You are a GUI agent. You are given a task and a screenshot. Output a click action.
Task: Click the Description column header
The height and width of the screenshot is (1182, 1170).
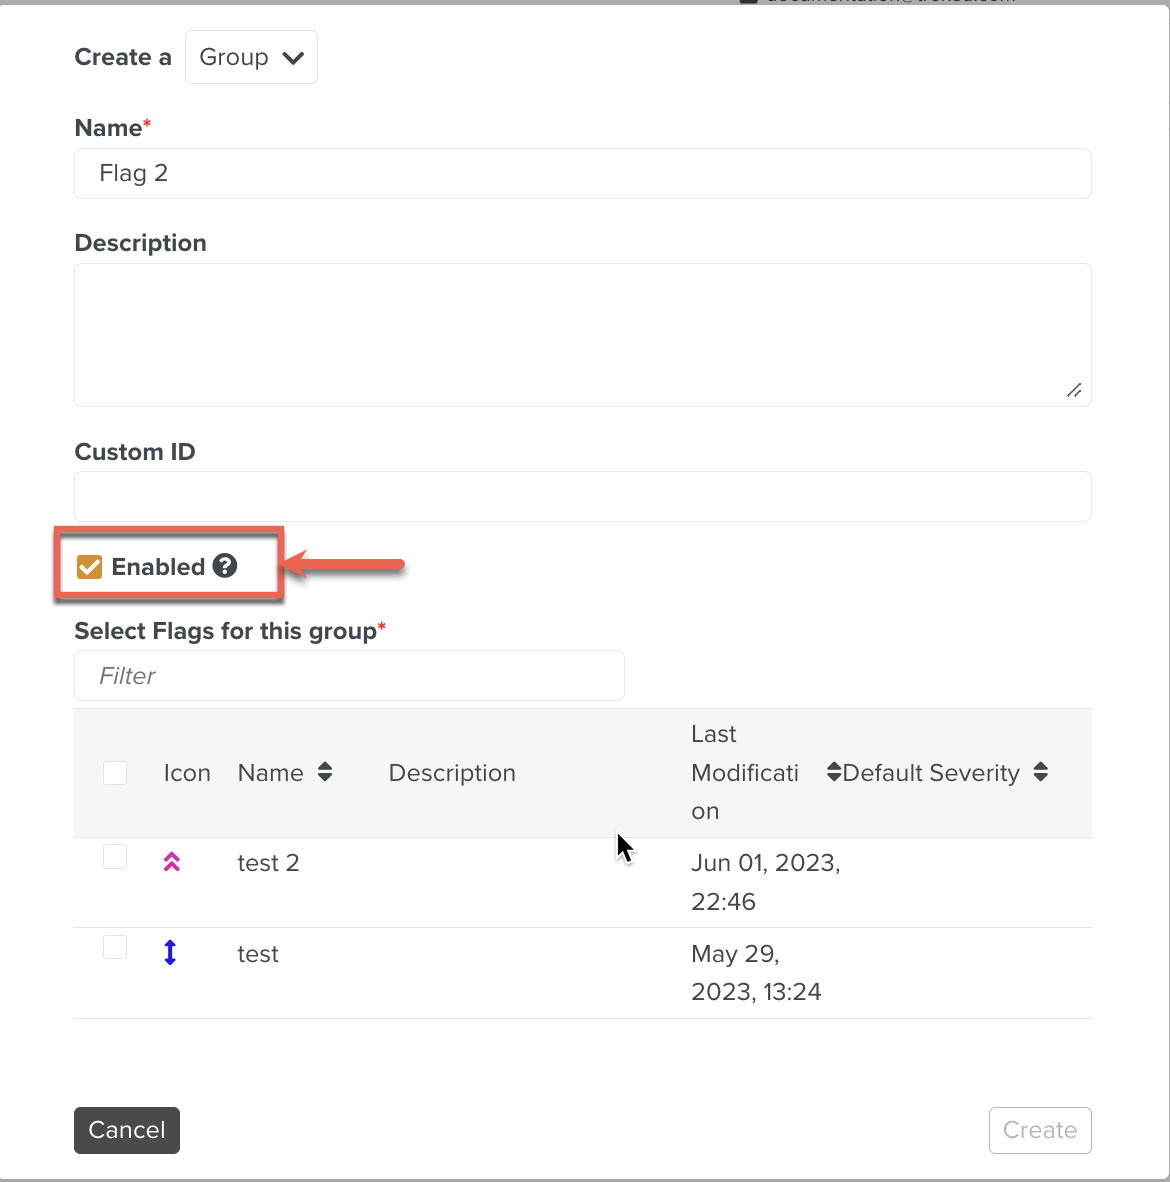click(x=452, y=773)
